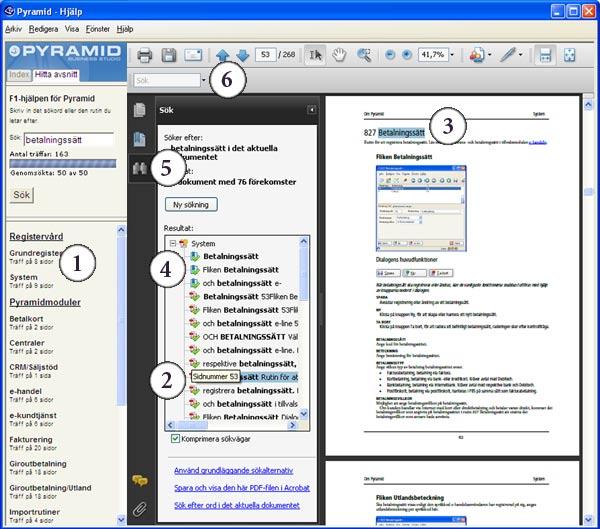Go to previous page with up arrow
The height and width of the screenshot is (529, 600).
tap(223, 56)
